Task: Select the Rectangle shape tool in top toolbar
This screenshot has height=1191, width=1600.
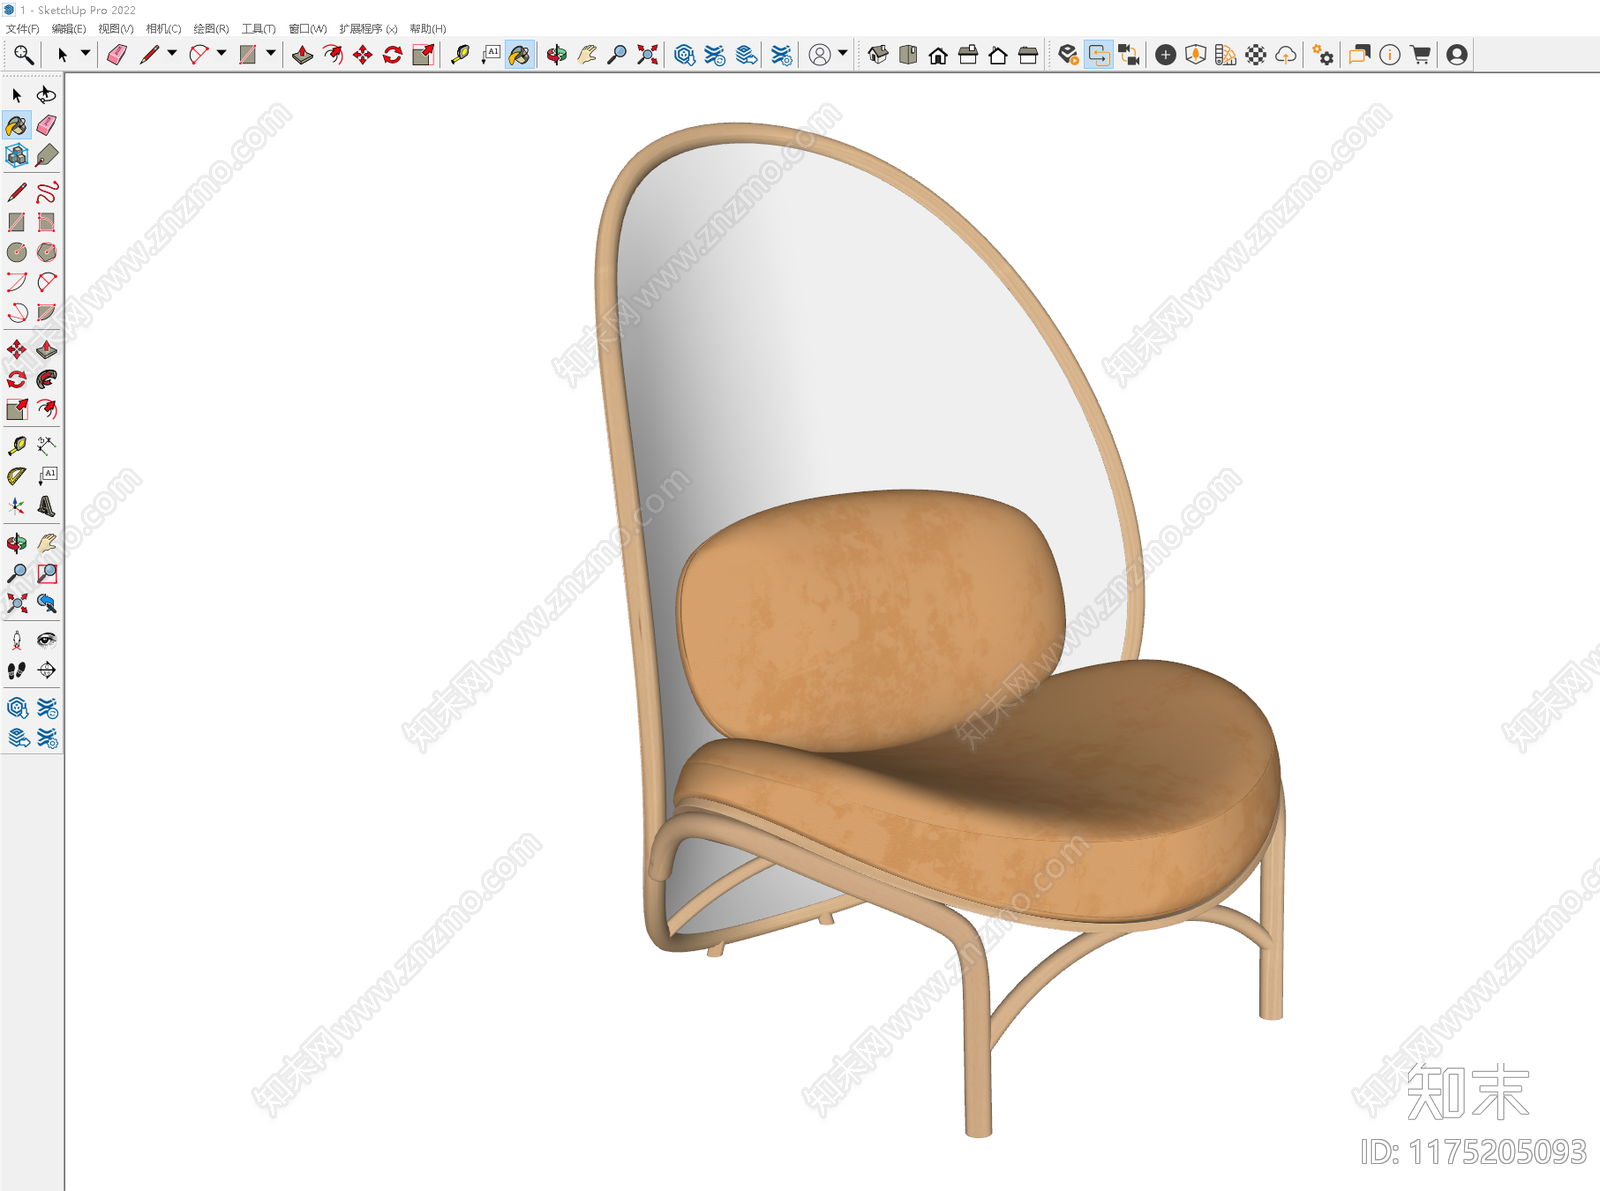Action: point(248,55)
